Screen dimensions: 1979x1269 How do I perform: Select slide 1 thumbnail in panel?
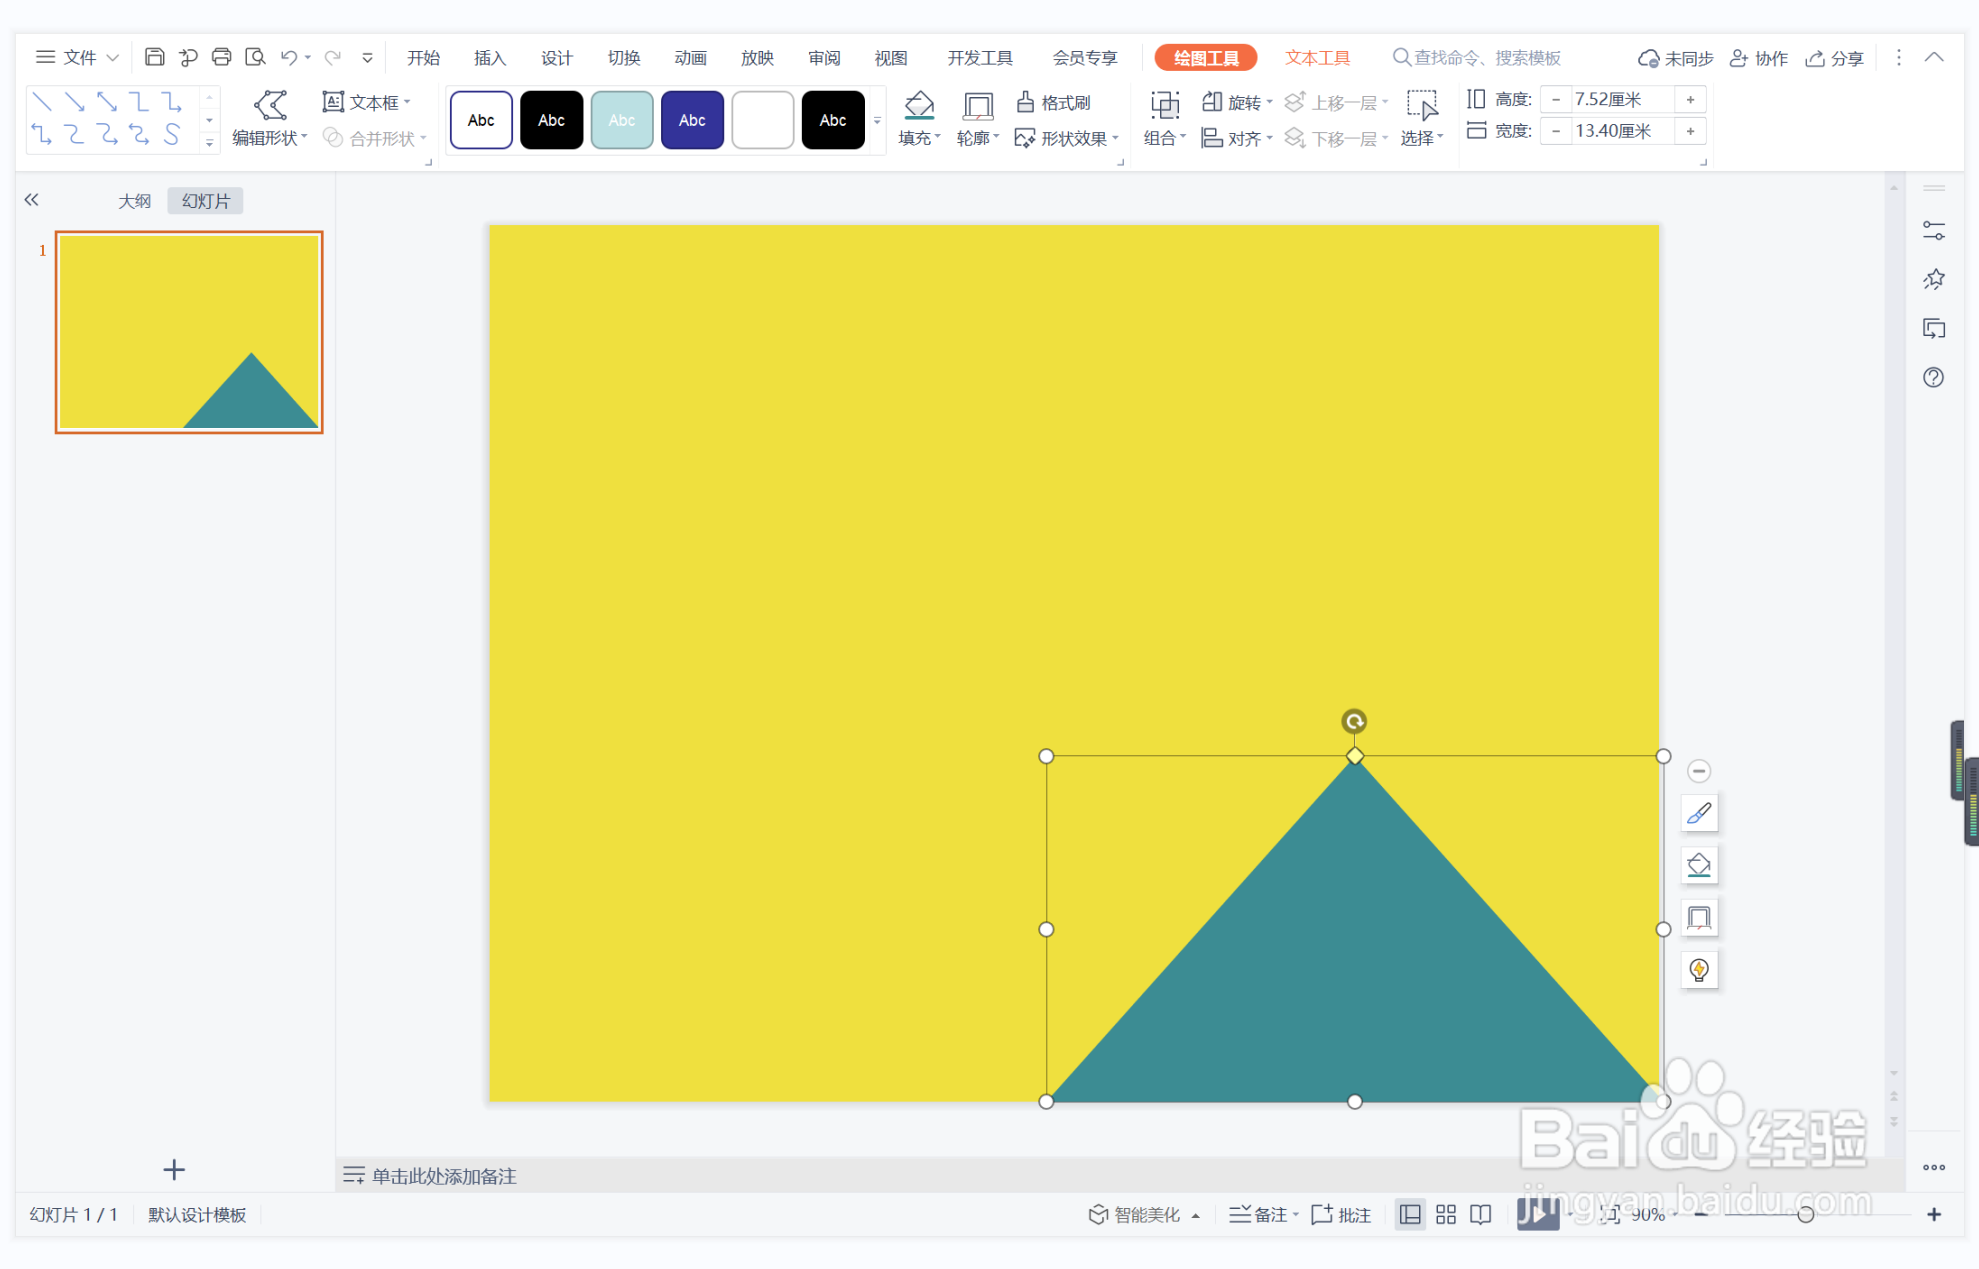[189, 332]
